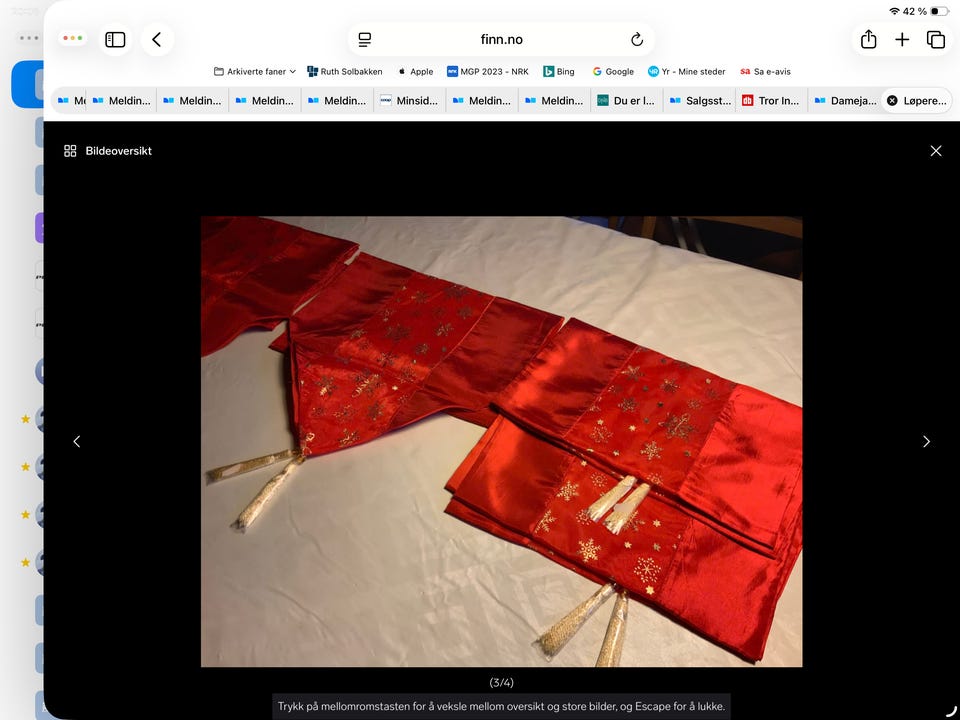Open the Share sheet
The width and height of the screenshot is (960, 720).
coord(868,40)
